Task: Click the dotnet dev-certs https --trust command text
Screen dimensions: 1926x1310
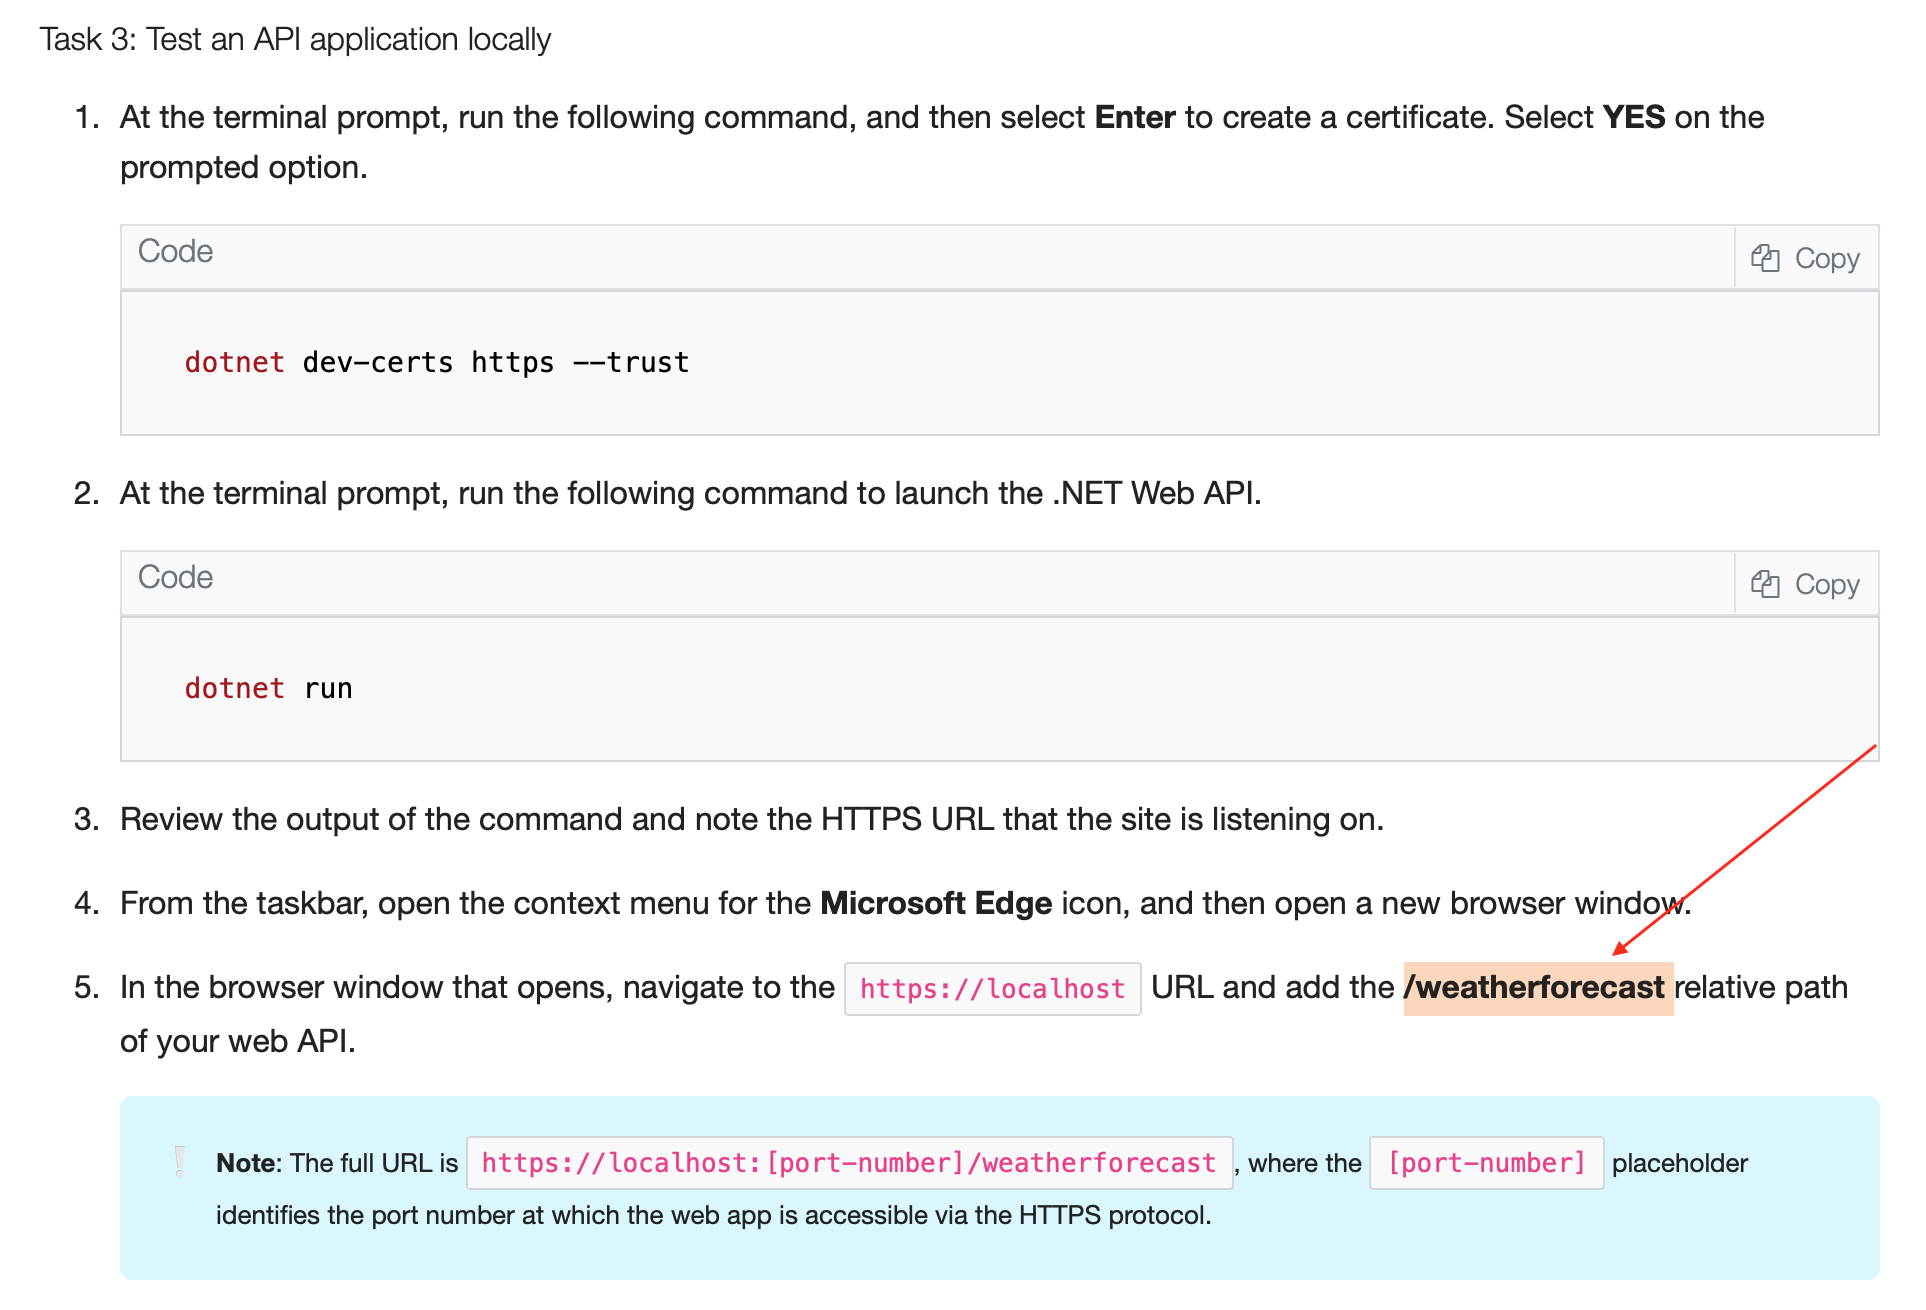Action: tap(437, 362)
